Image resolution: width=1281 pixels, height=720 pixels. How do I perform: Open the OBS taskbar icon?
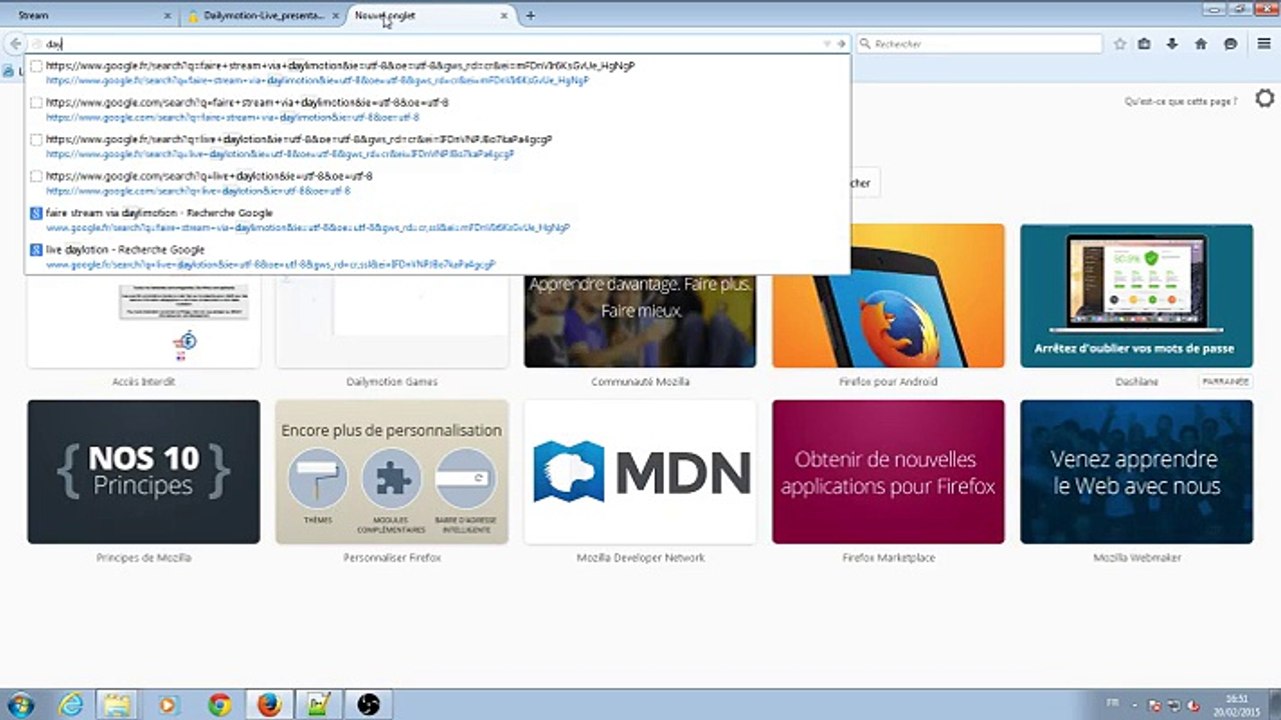368,704
